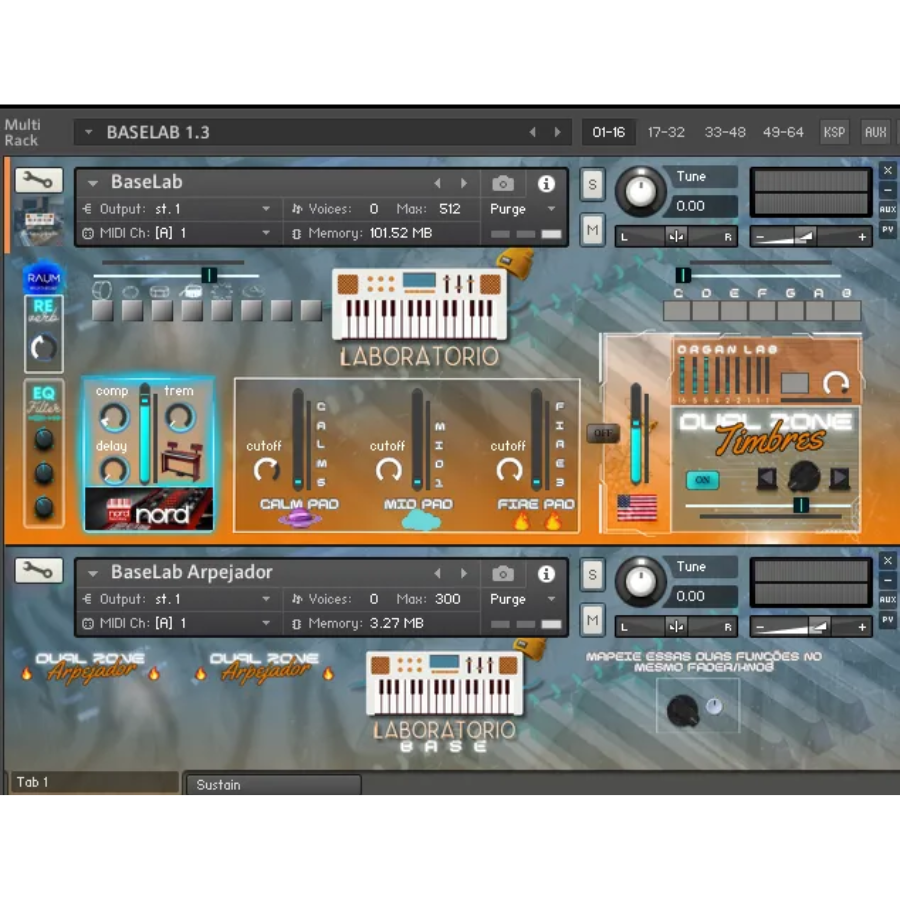Adjust the Calm Pad vertical fader

click(298, 439)
